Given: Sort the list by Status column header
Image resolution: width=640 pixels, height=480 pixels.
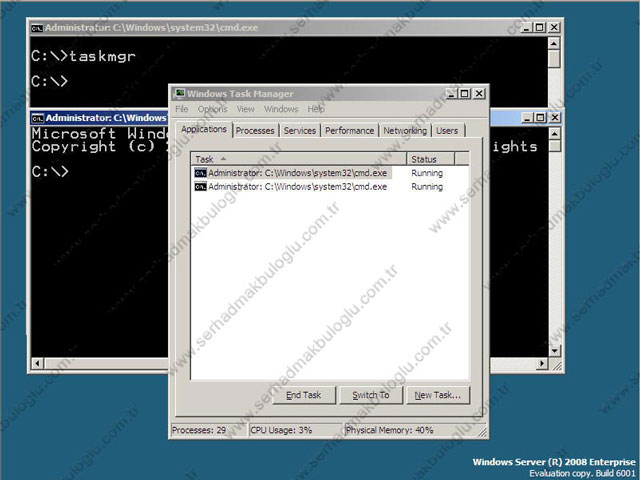Looking at the screenshot, I should [431, 159].
